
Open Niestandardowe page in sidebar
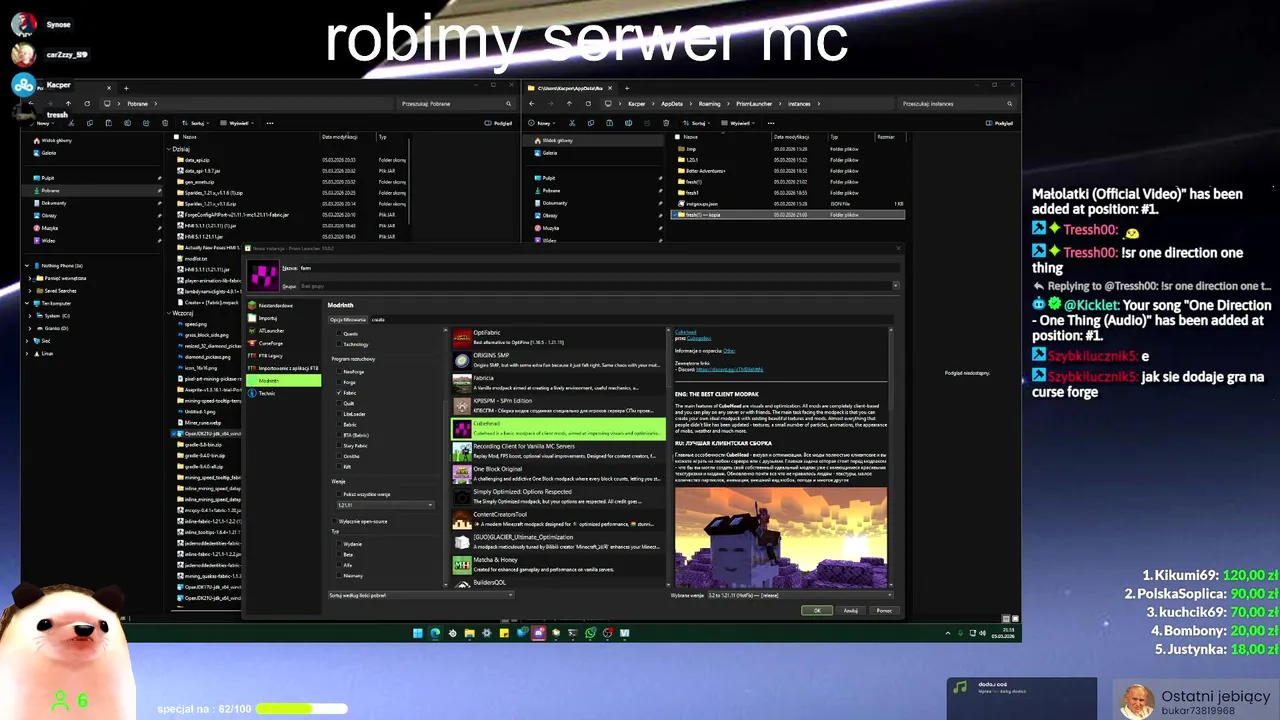pos(284,305)
